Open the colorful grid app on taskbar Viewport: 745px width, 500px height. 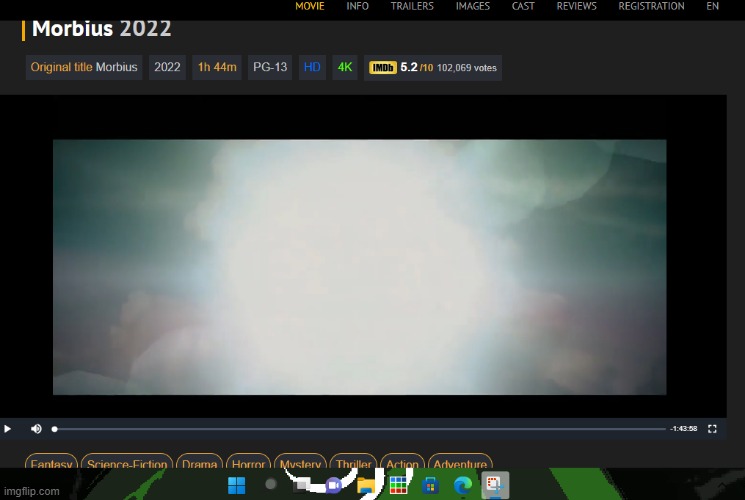398,486
